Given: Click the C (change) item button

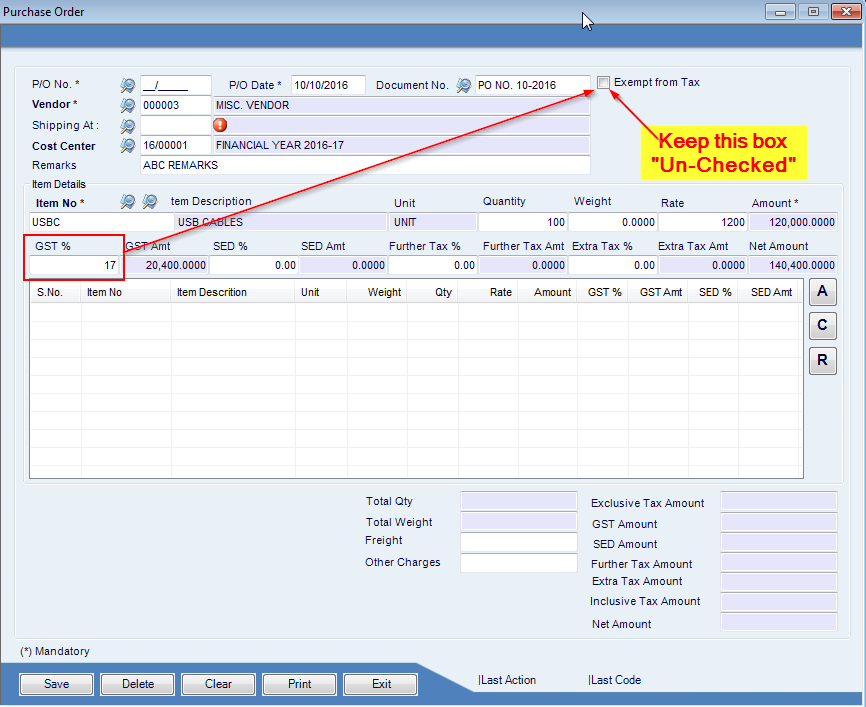Looking at the screenshot, I should pos(822,326).
